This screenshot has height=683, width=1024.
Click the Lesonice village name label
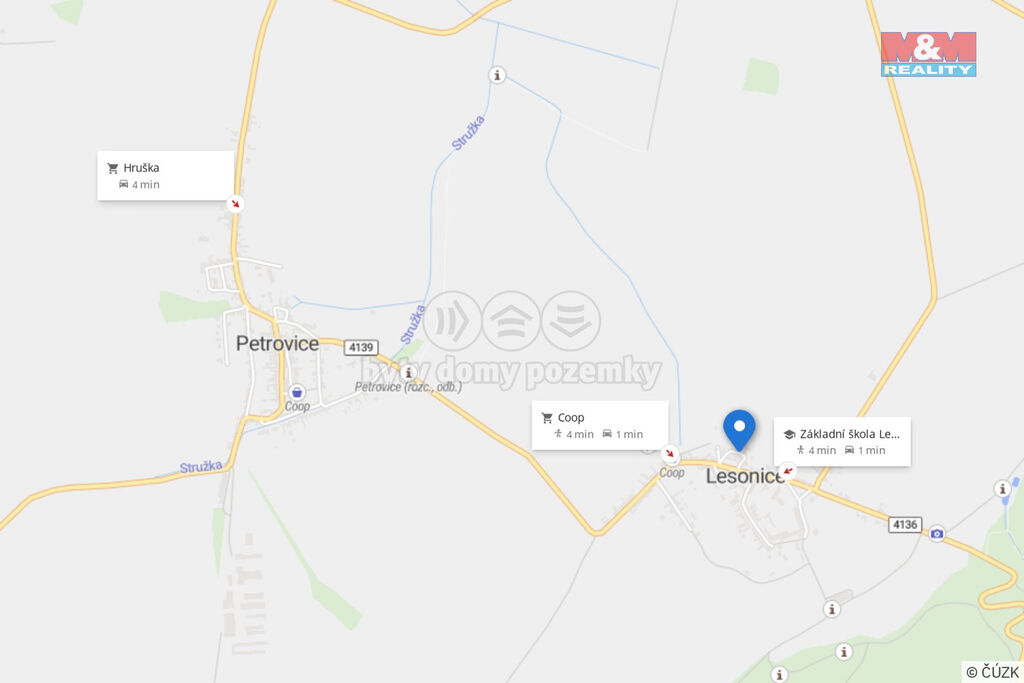coord(744,476)
